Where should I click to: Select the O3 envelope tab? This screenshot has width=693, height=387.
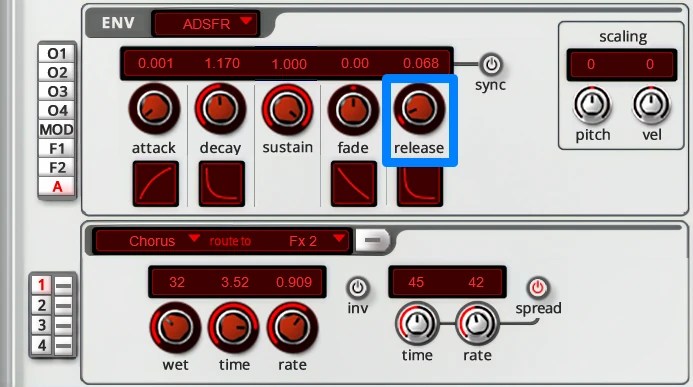click(x=57, y=92)
